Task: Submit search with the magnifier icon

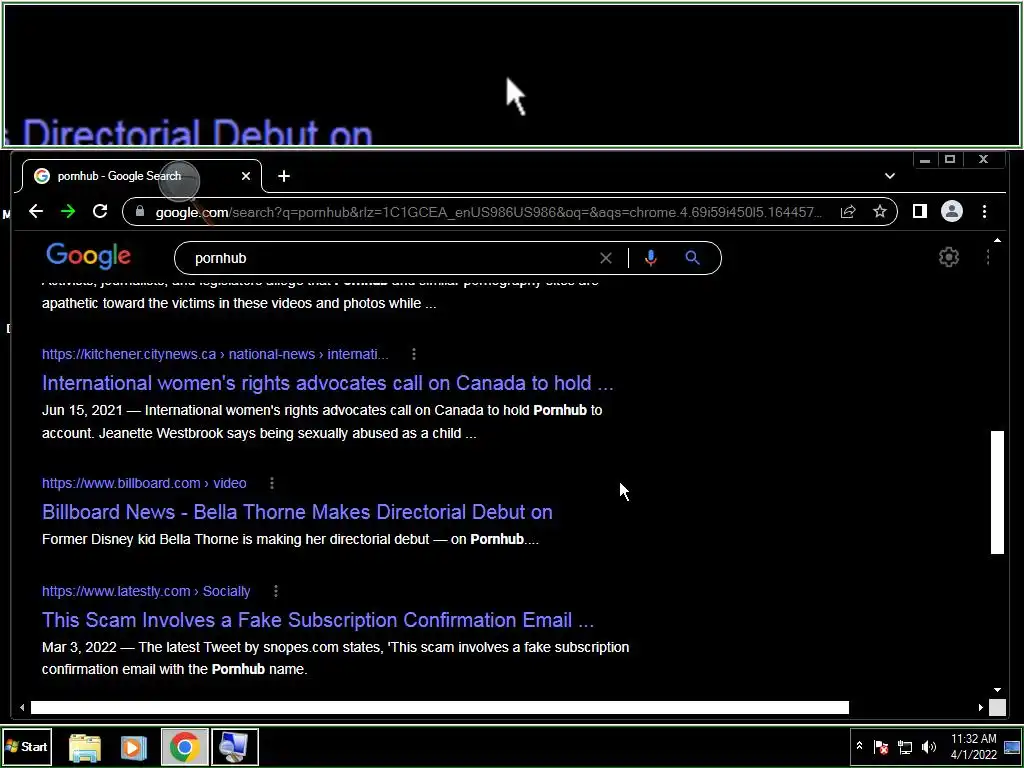Action: tap(692, 258)
